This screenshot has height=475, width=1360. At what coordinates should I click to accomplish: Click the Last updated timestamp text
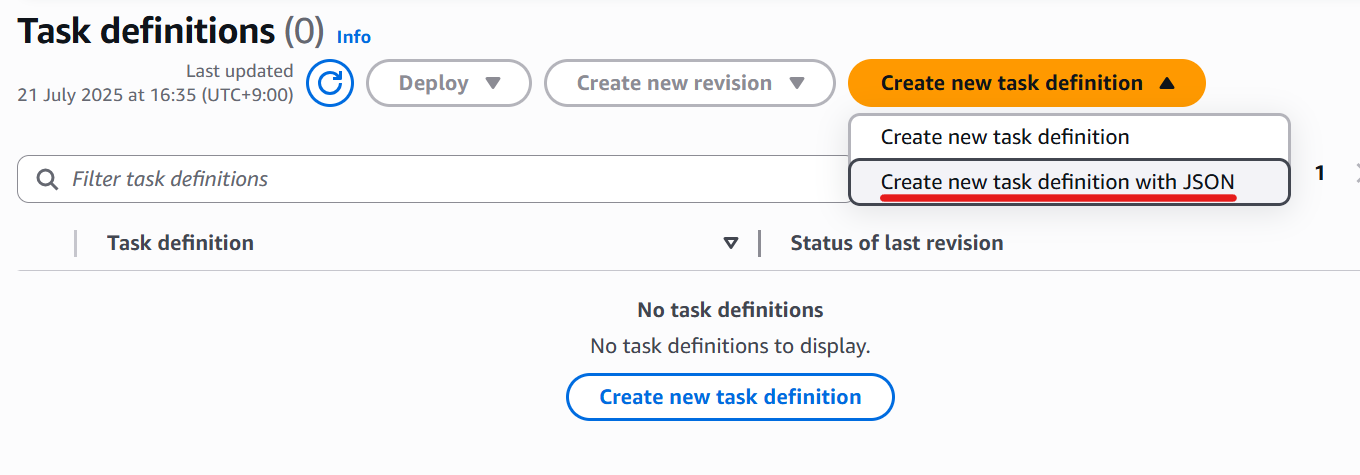coord(155,83)
